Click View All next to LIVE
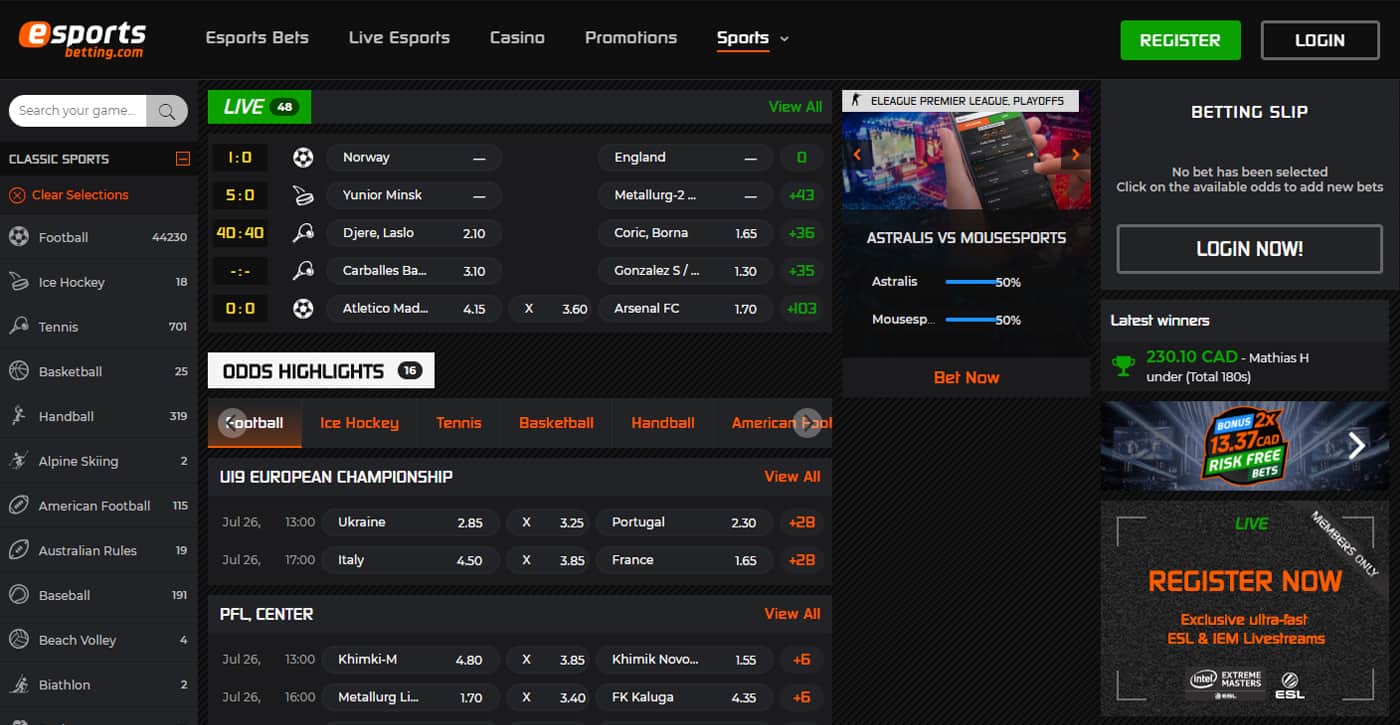 pos(795,107)
